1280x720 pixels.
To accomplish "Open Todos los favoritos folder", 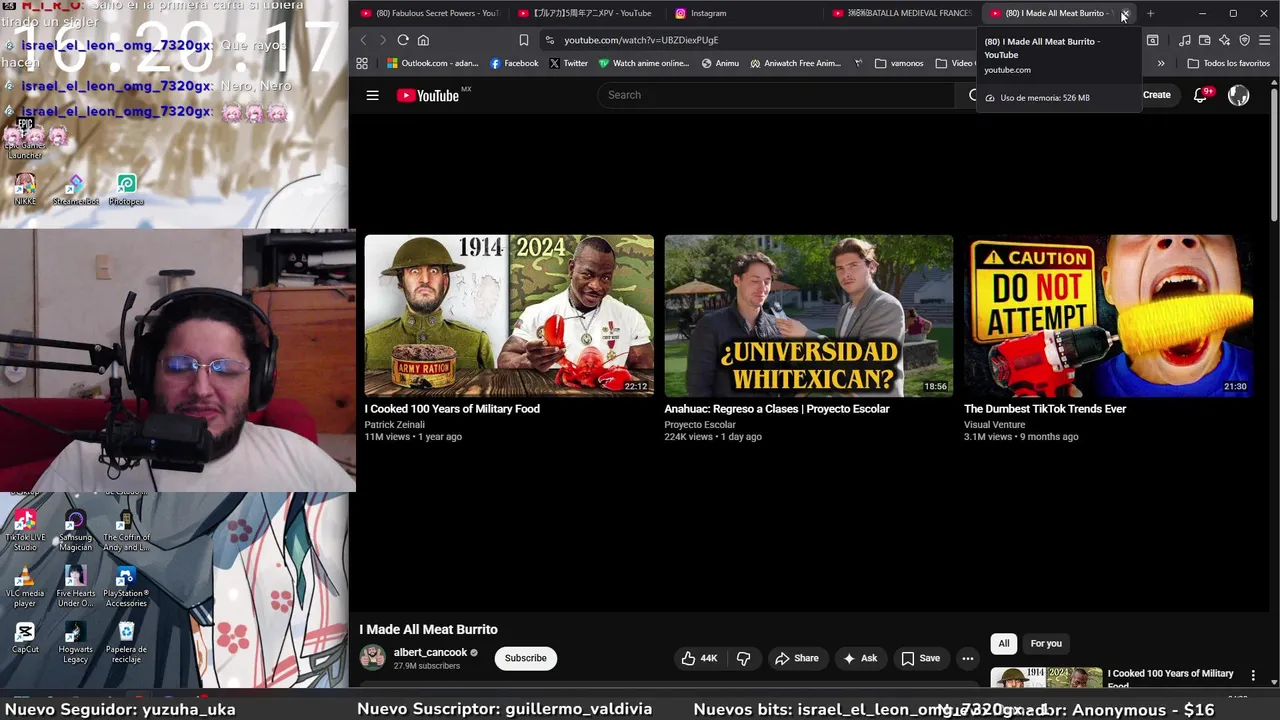I will coord(1229,63).
